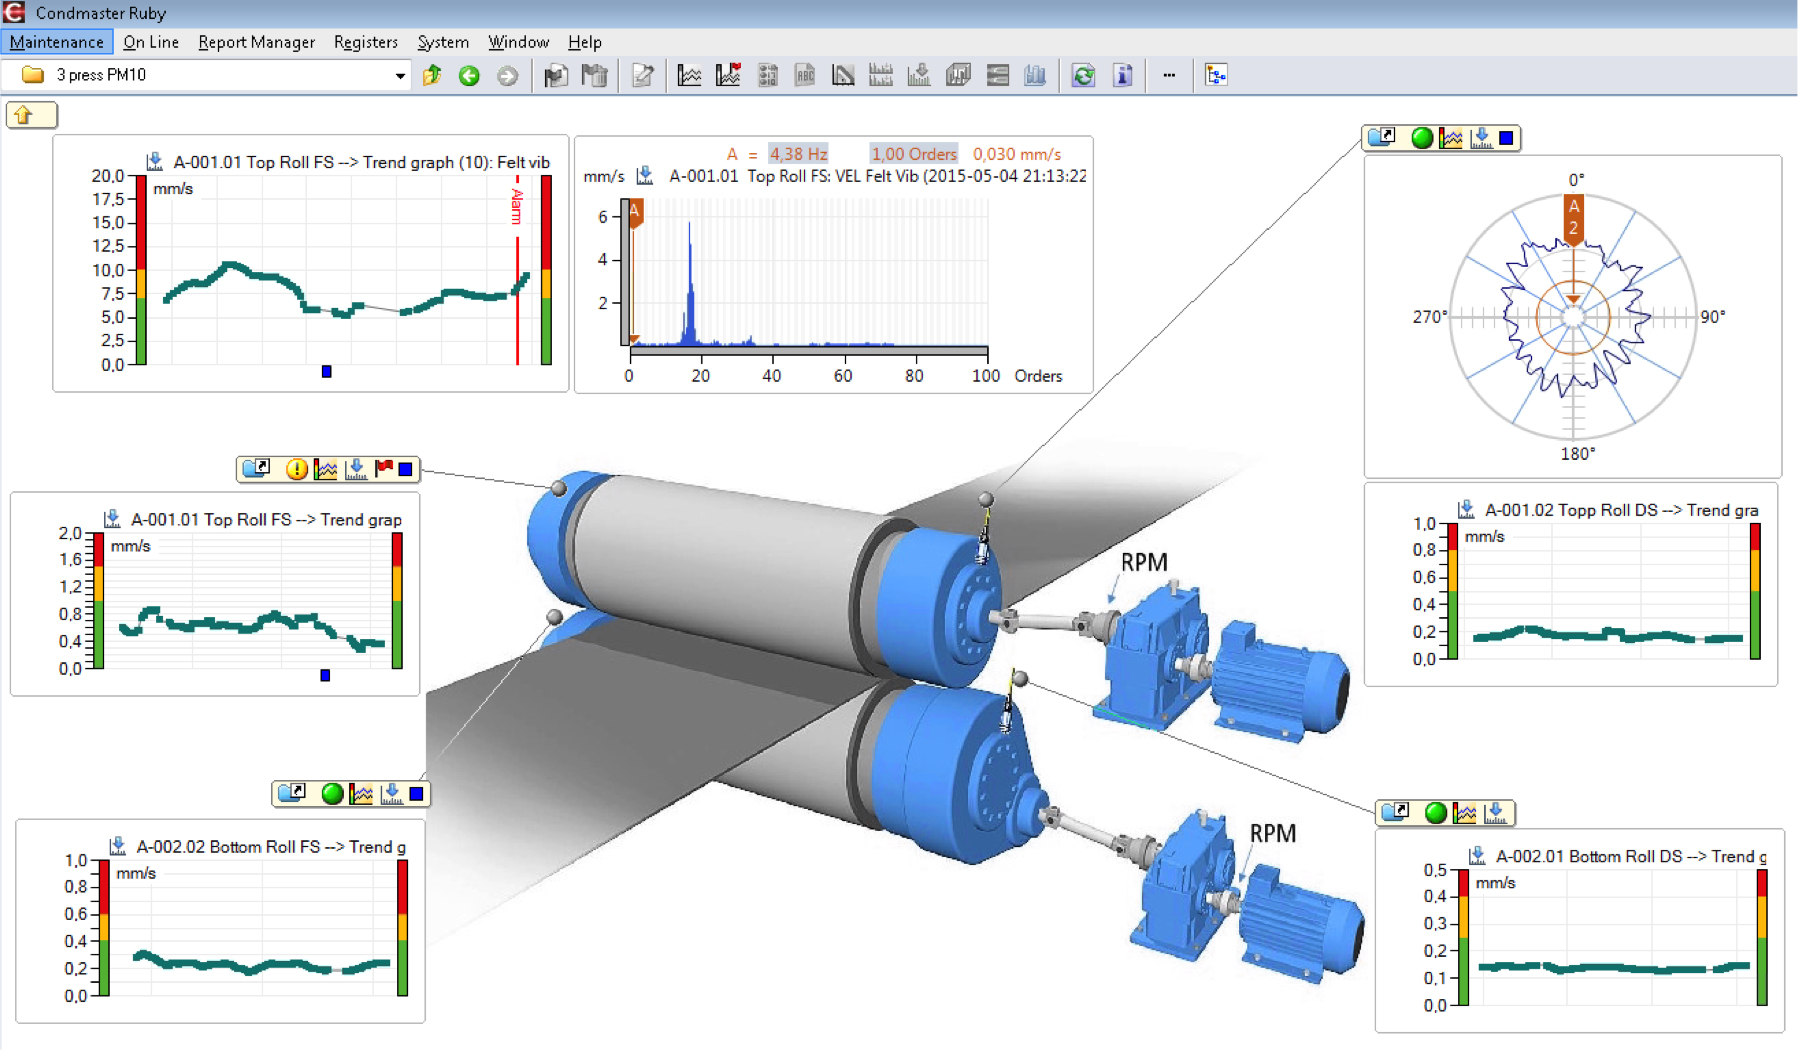Open the On Line menu
Screen dimensions: 1798x1050
point(151,42)
